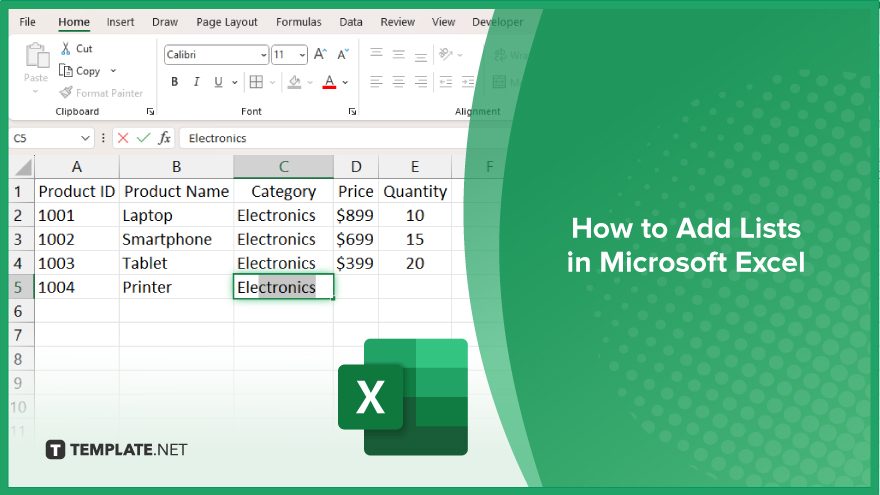The image size is (880, 495).
Task: Select column B header
Action: click(176, 167)
